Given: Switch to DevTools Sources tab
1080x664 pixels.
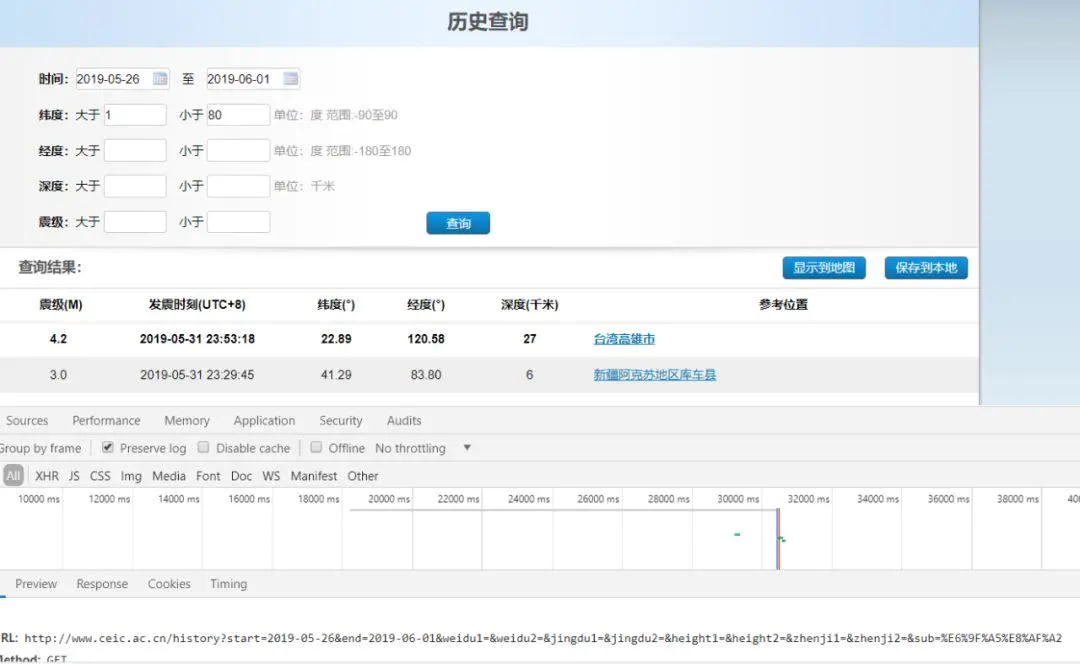Looking at the screenshot, I should click(27, 420).
